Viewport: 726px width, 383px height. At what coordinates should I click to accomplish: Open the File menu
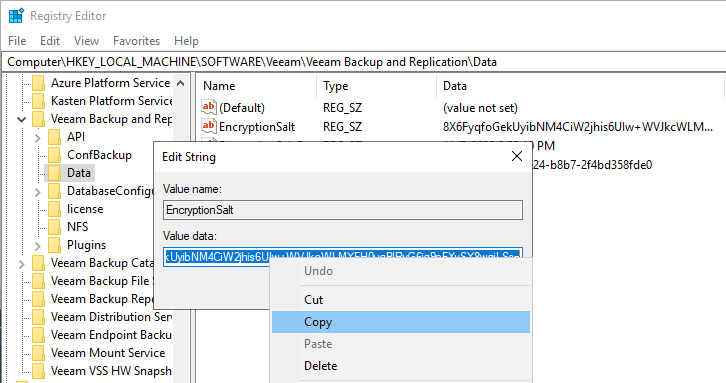coord(17,41)
